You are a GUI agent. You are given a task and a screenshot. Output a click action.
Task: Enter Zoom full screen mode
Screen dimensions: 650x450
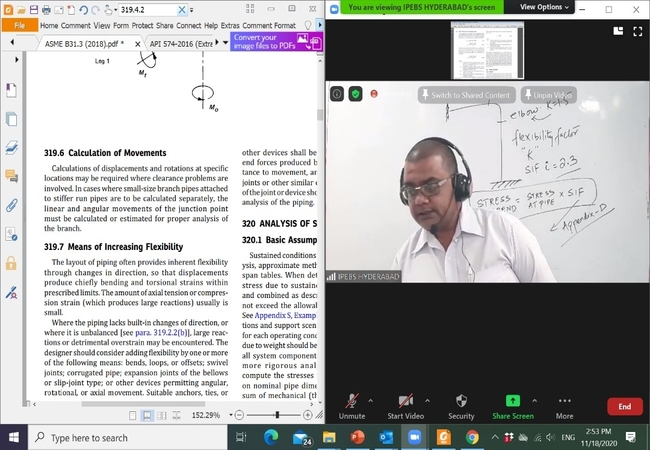pos(638,31)
